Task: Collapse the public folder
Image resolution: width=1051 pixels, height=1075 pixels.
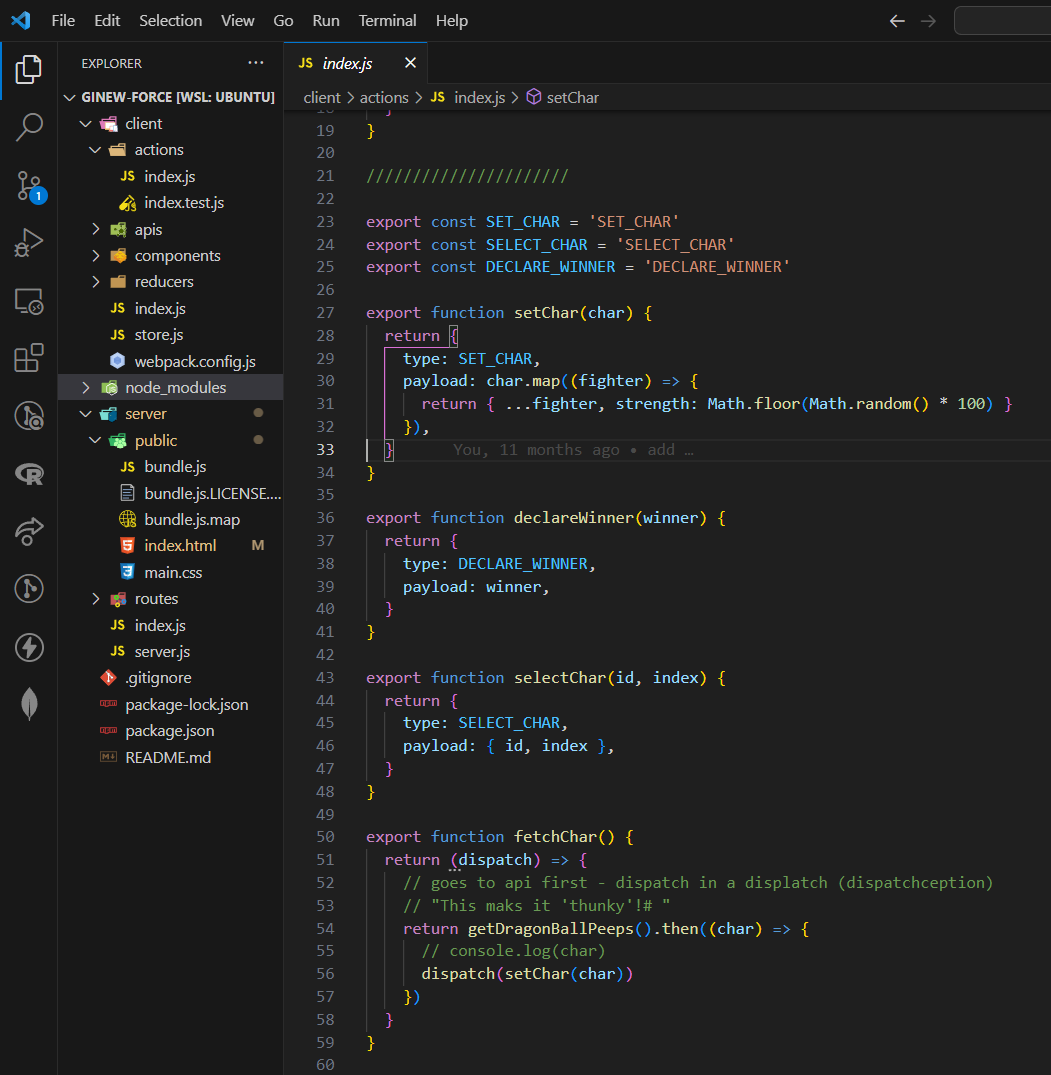Action: pos(95,441)
